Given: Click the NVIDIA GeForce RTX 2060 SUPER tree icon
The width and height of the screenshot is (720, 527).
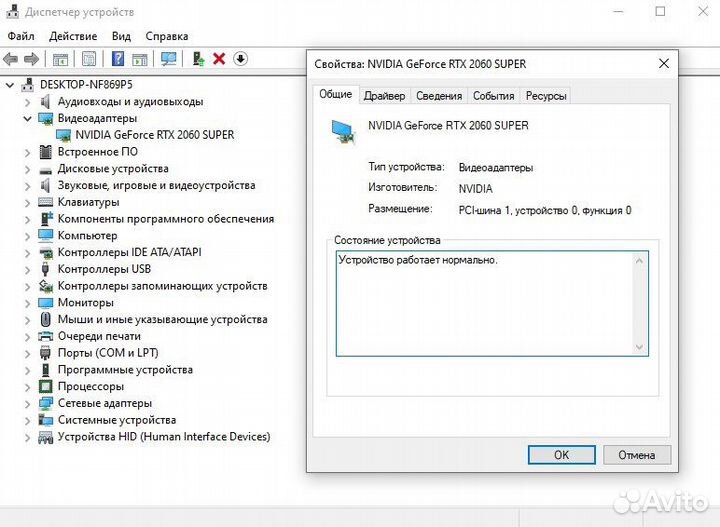Looking at the screenshot, I should pyautogui.click(x=63, y=135).
